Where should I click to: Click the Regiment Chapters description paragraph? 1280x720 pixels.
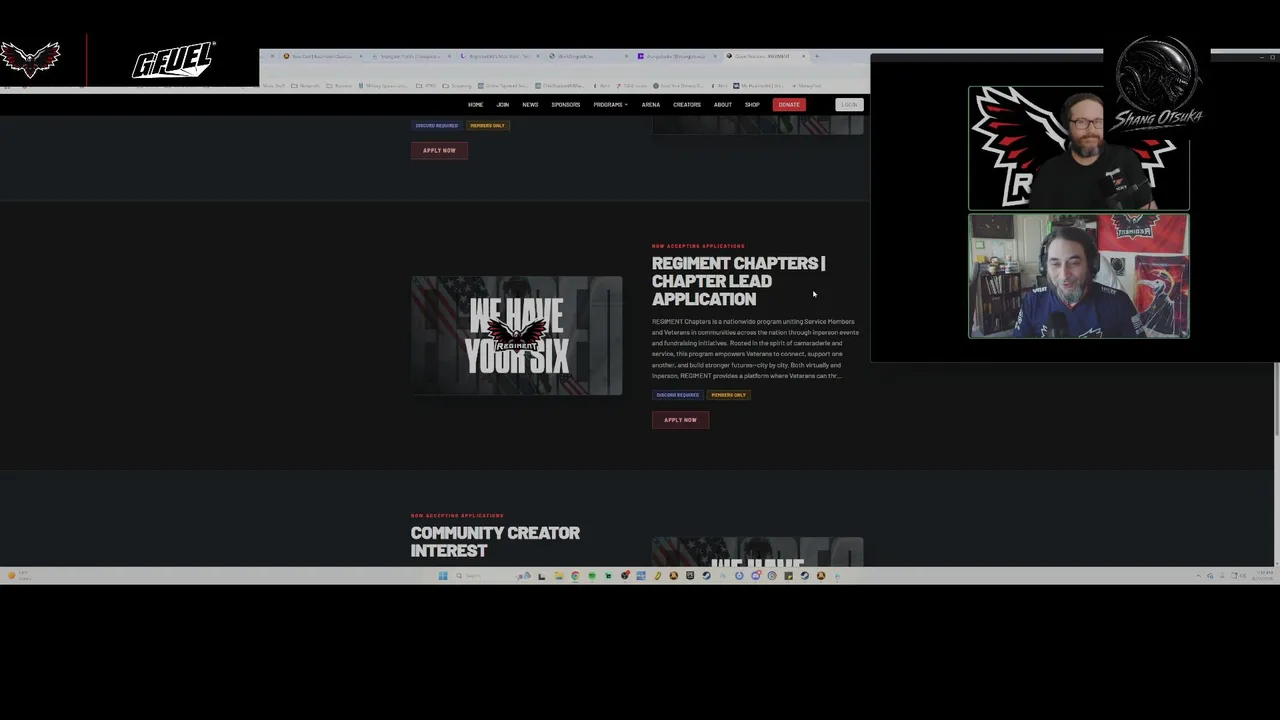756,349
